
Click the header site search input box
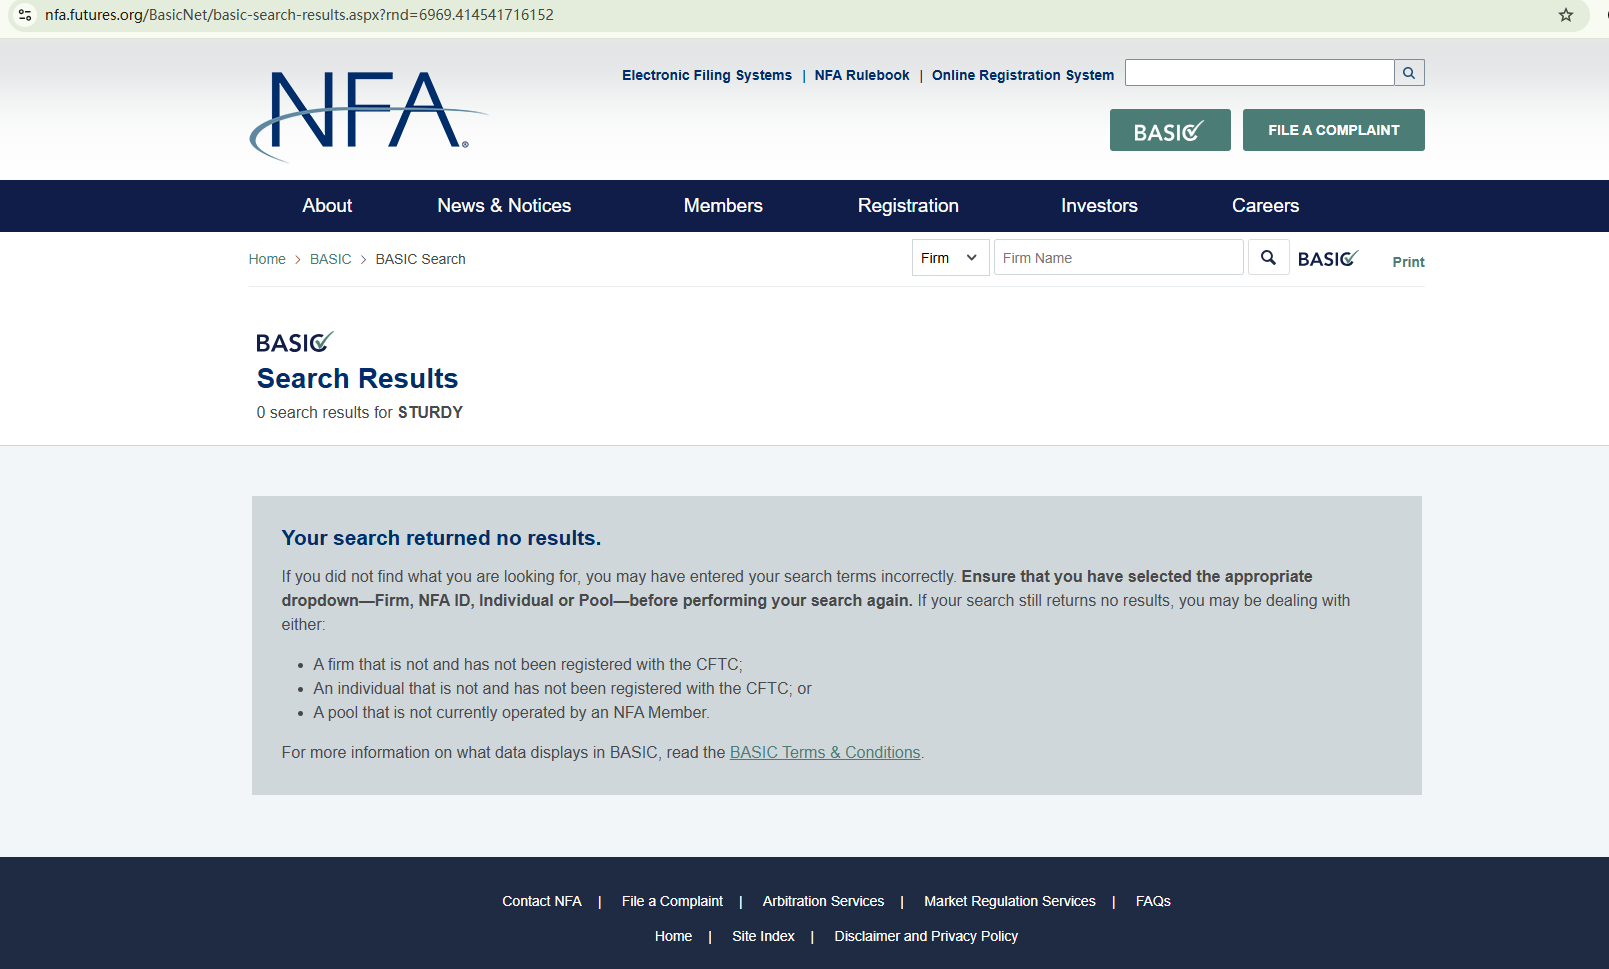click(x=1259, y=73)
